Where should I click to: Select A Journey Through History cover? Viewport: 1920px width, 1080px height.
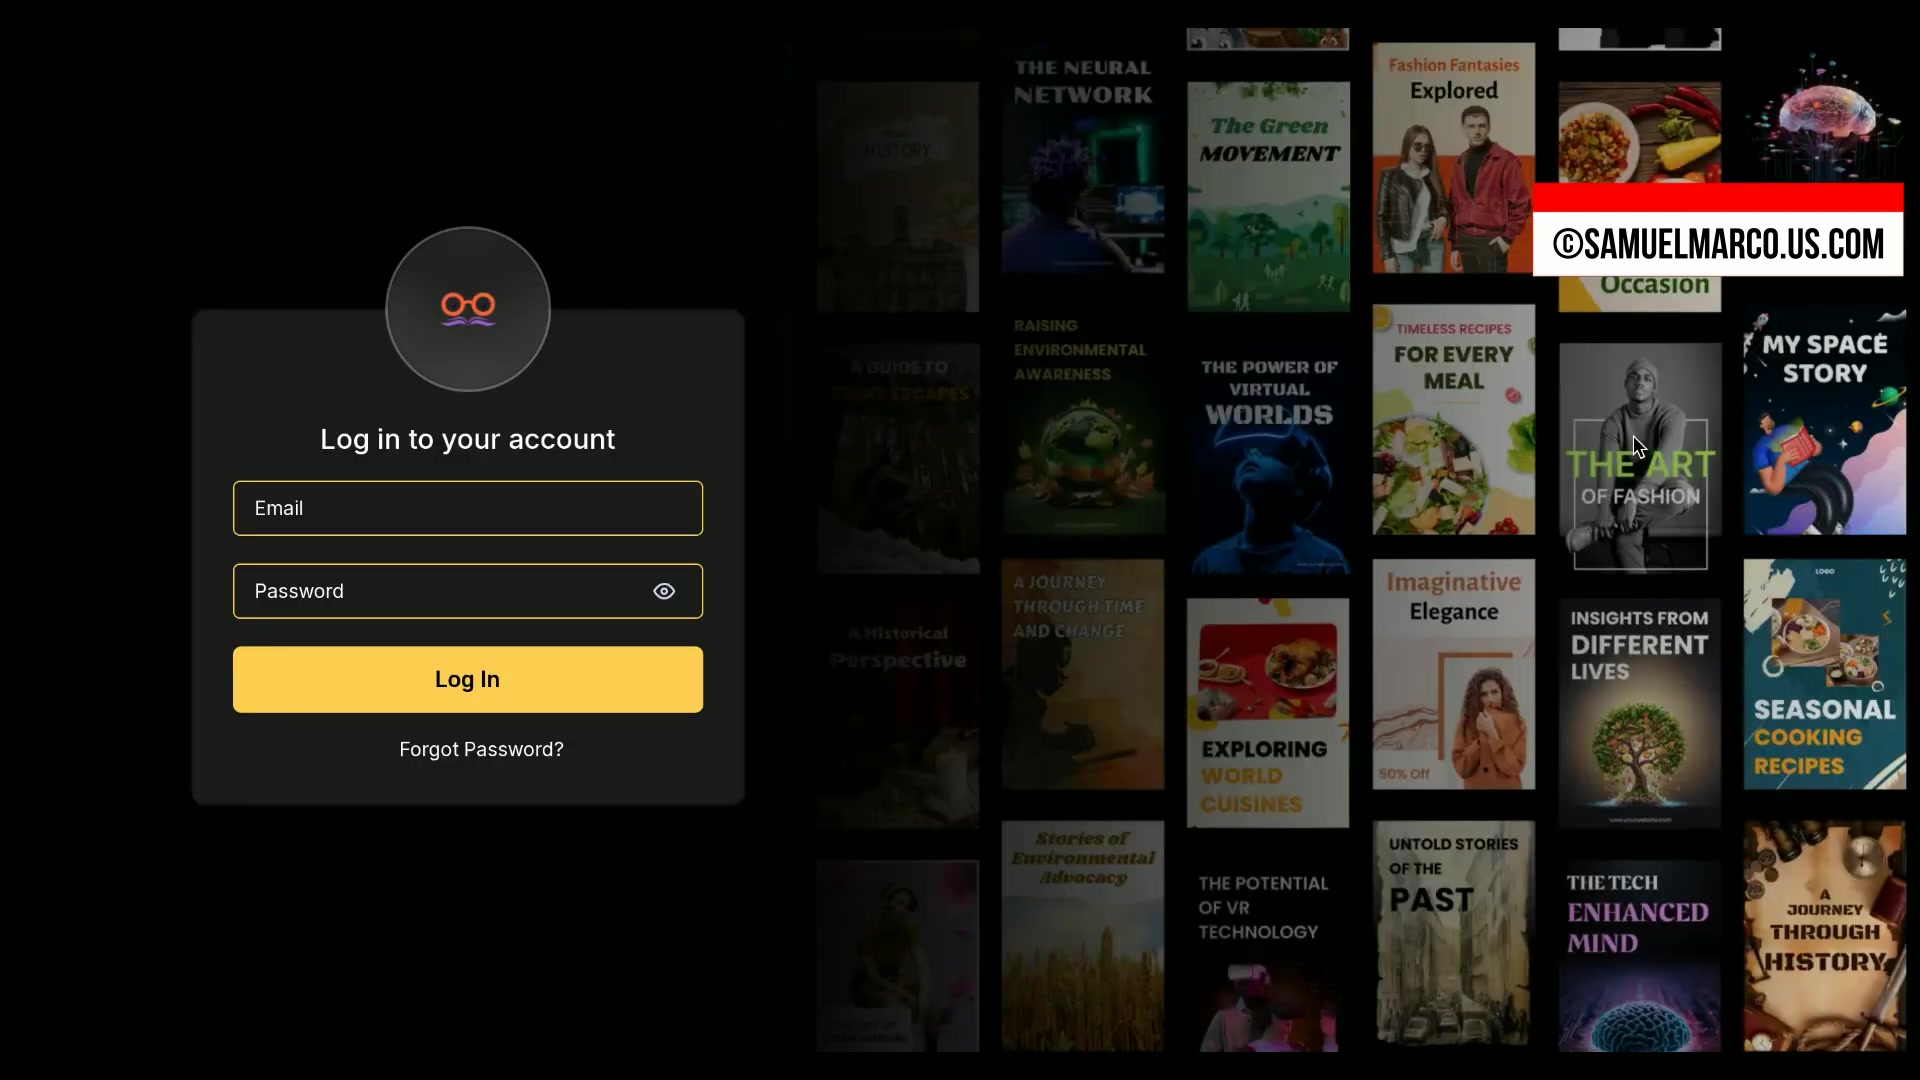[1825, 936]
